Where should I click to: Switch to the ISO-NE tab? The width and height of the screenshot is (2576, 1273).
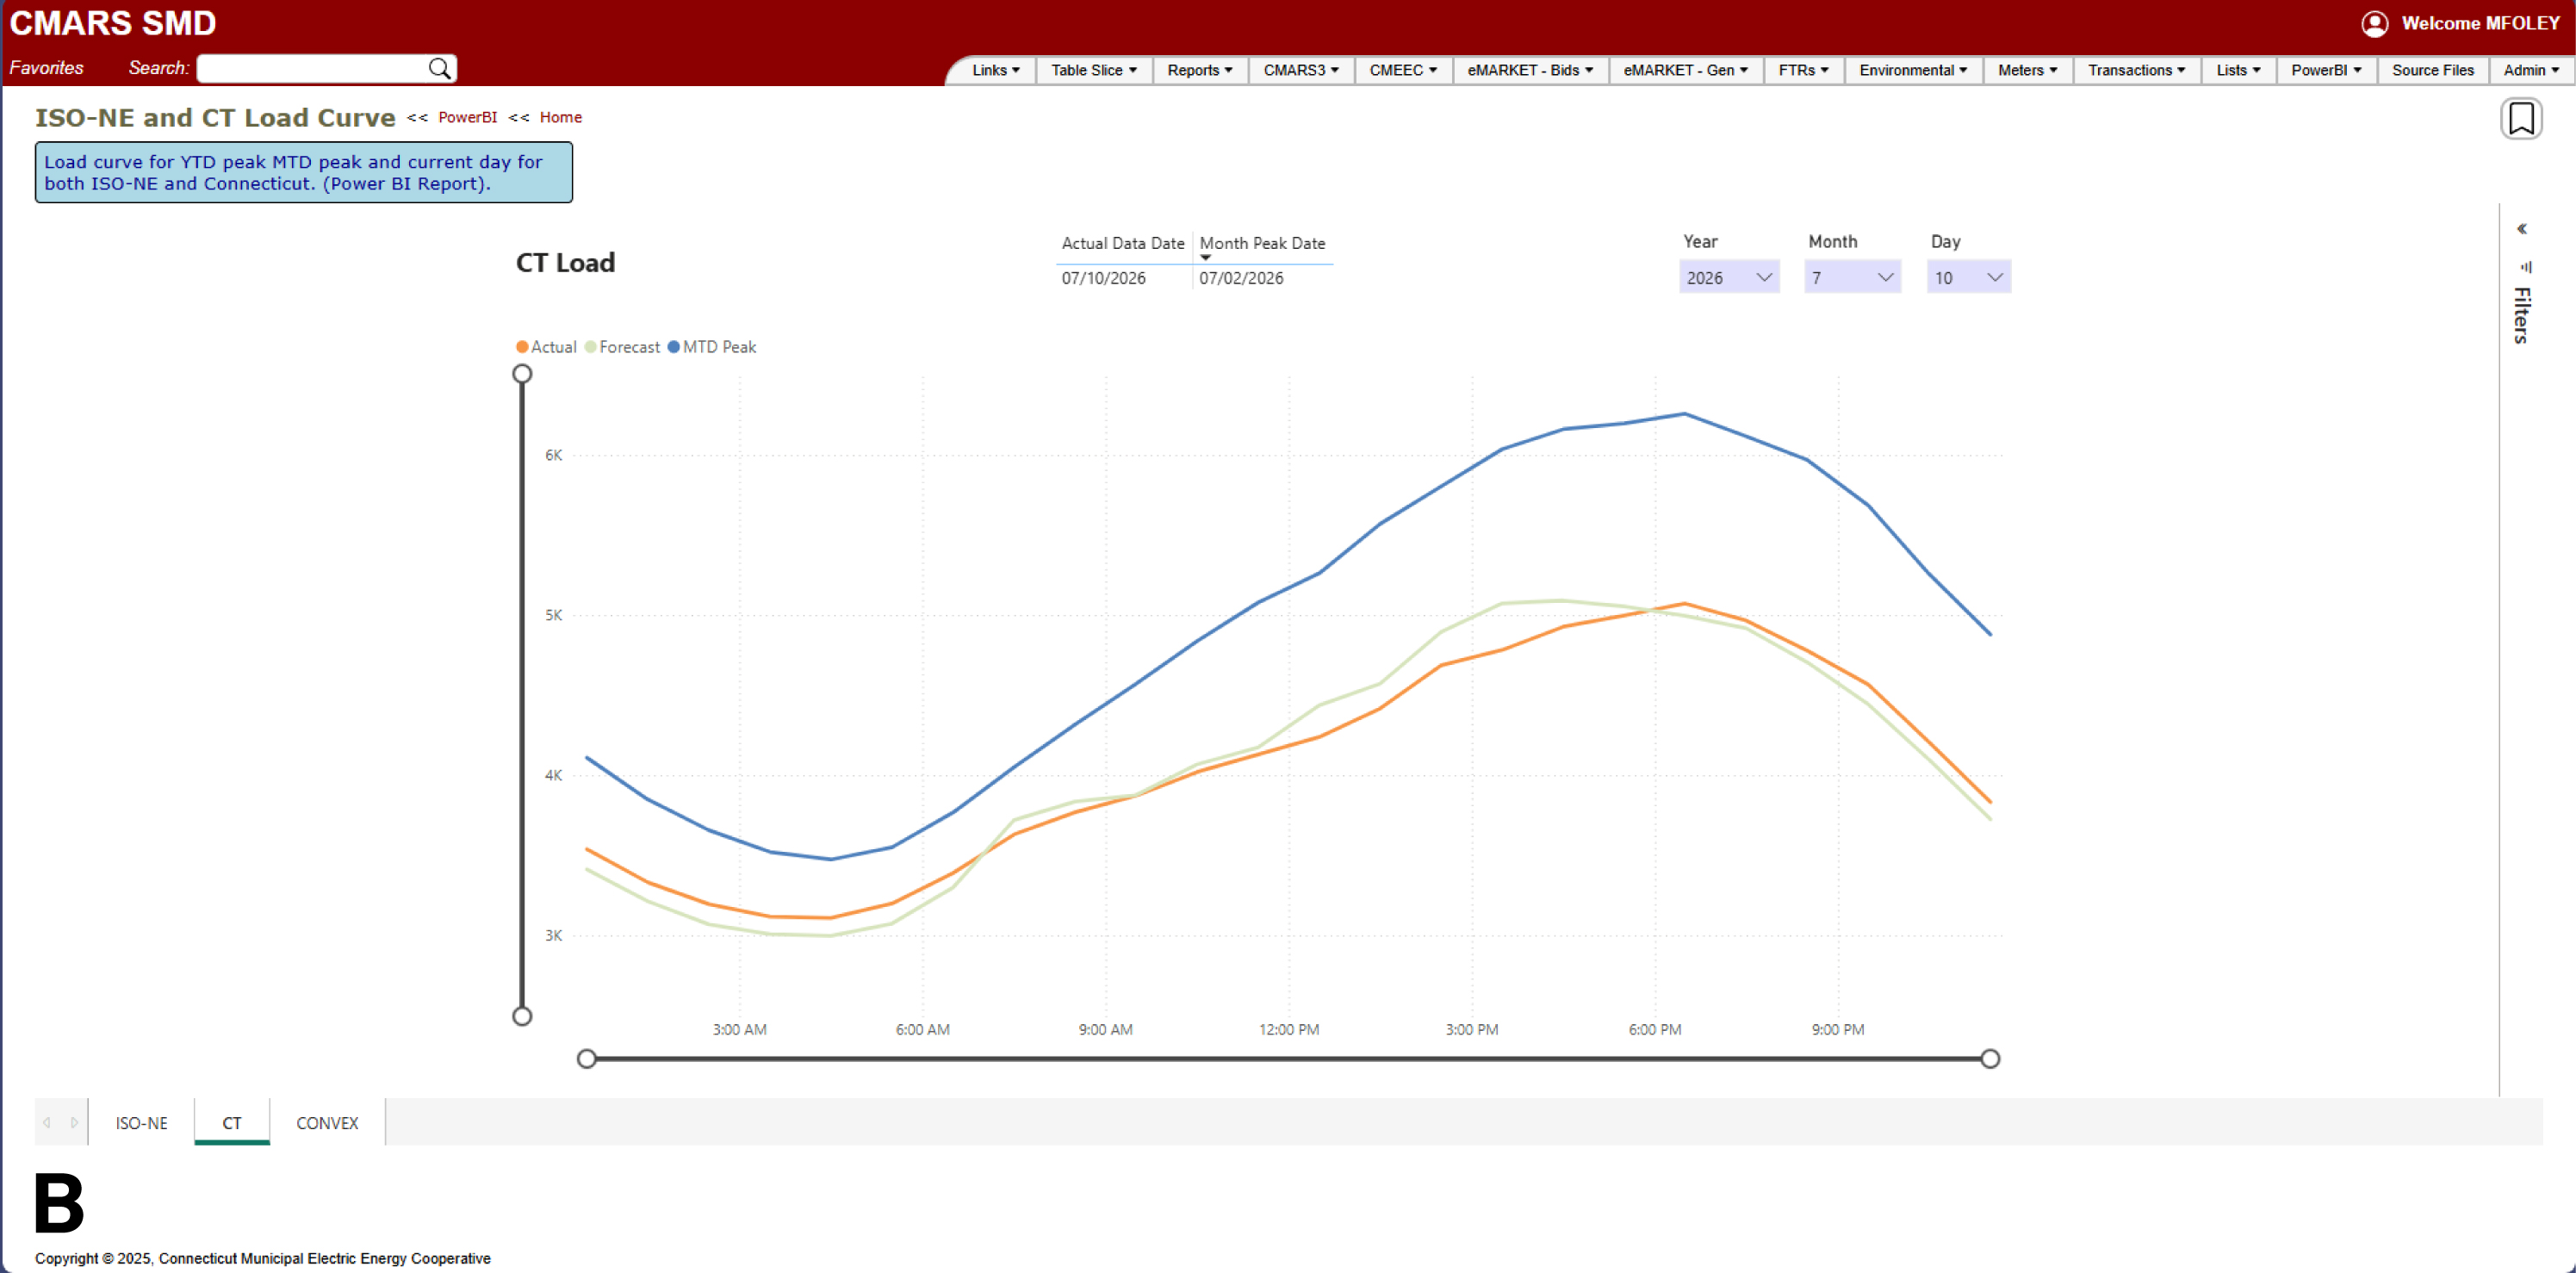click(141, 1123)
